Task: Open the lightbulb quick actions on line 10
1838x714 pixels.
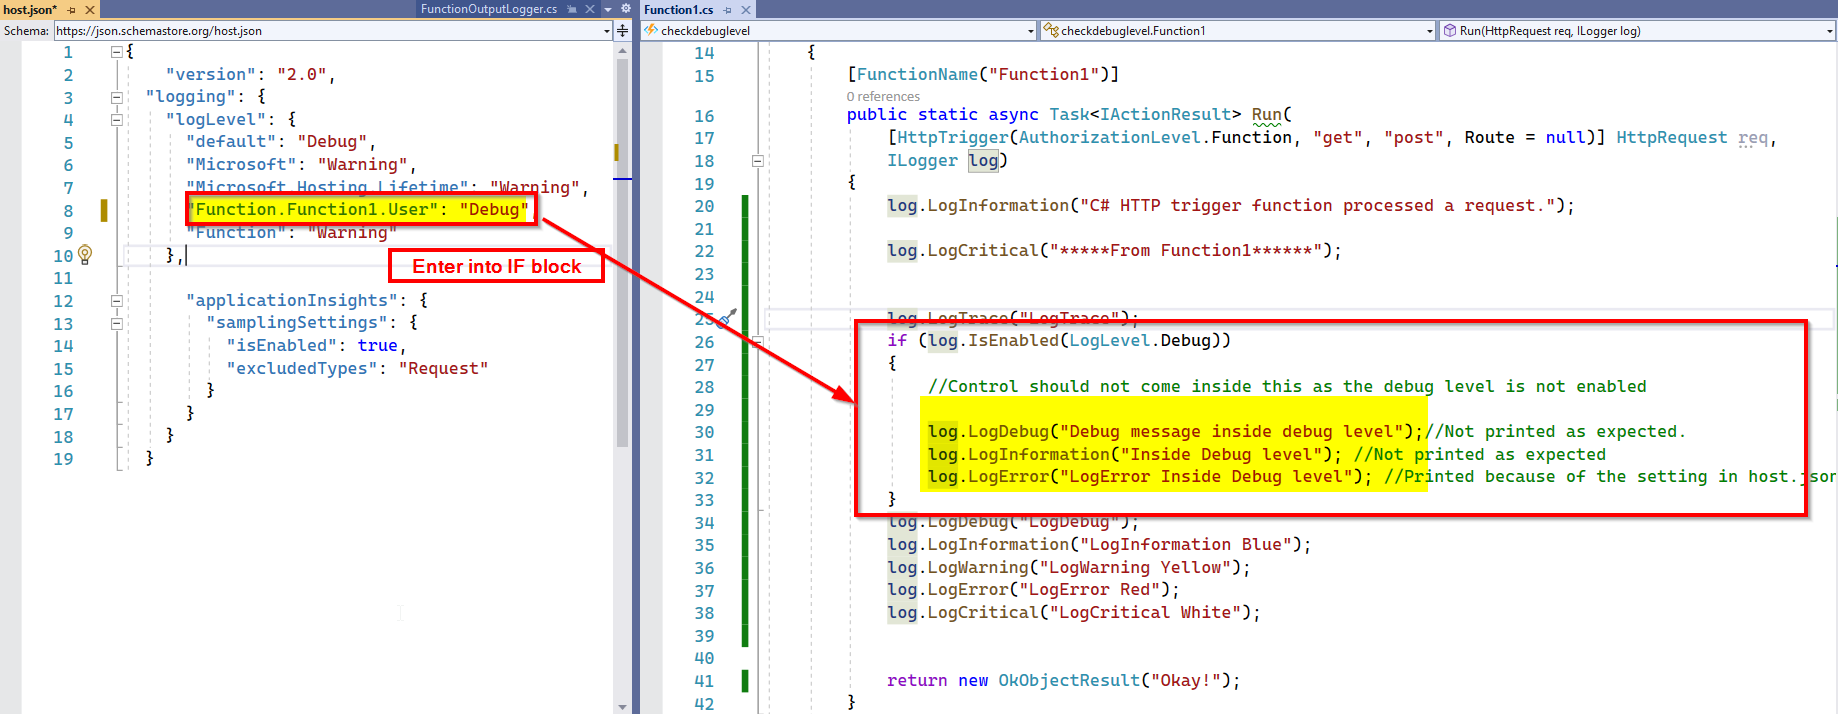Action: (x=85, y=255)
